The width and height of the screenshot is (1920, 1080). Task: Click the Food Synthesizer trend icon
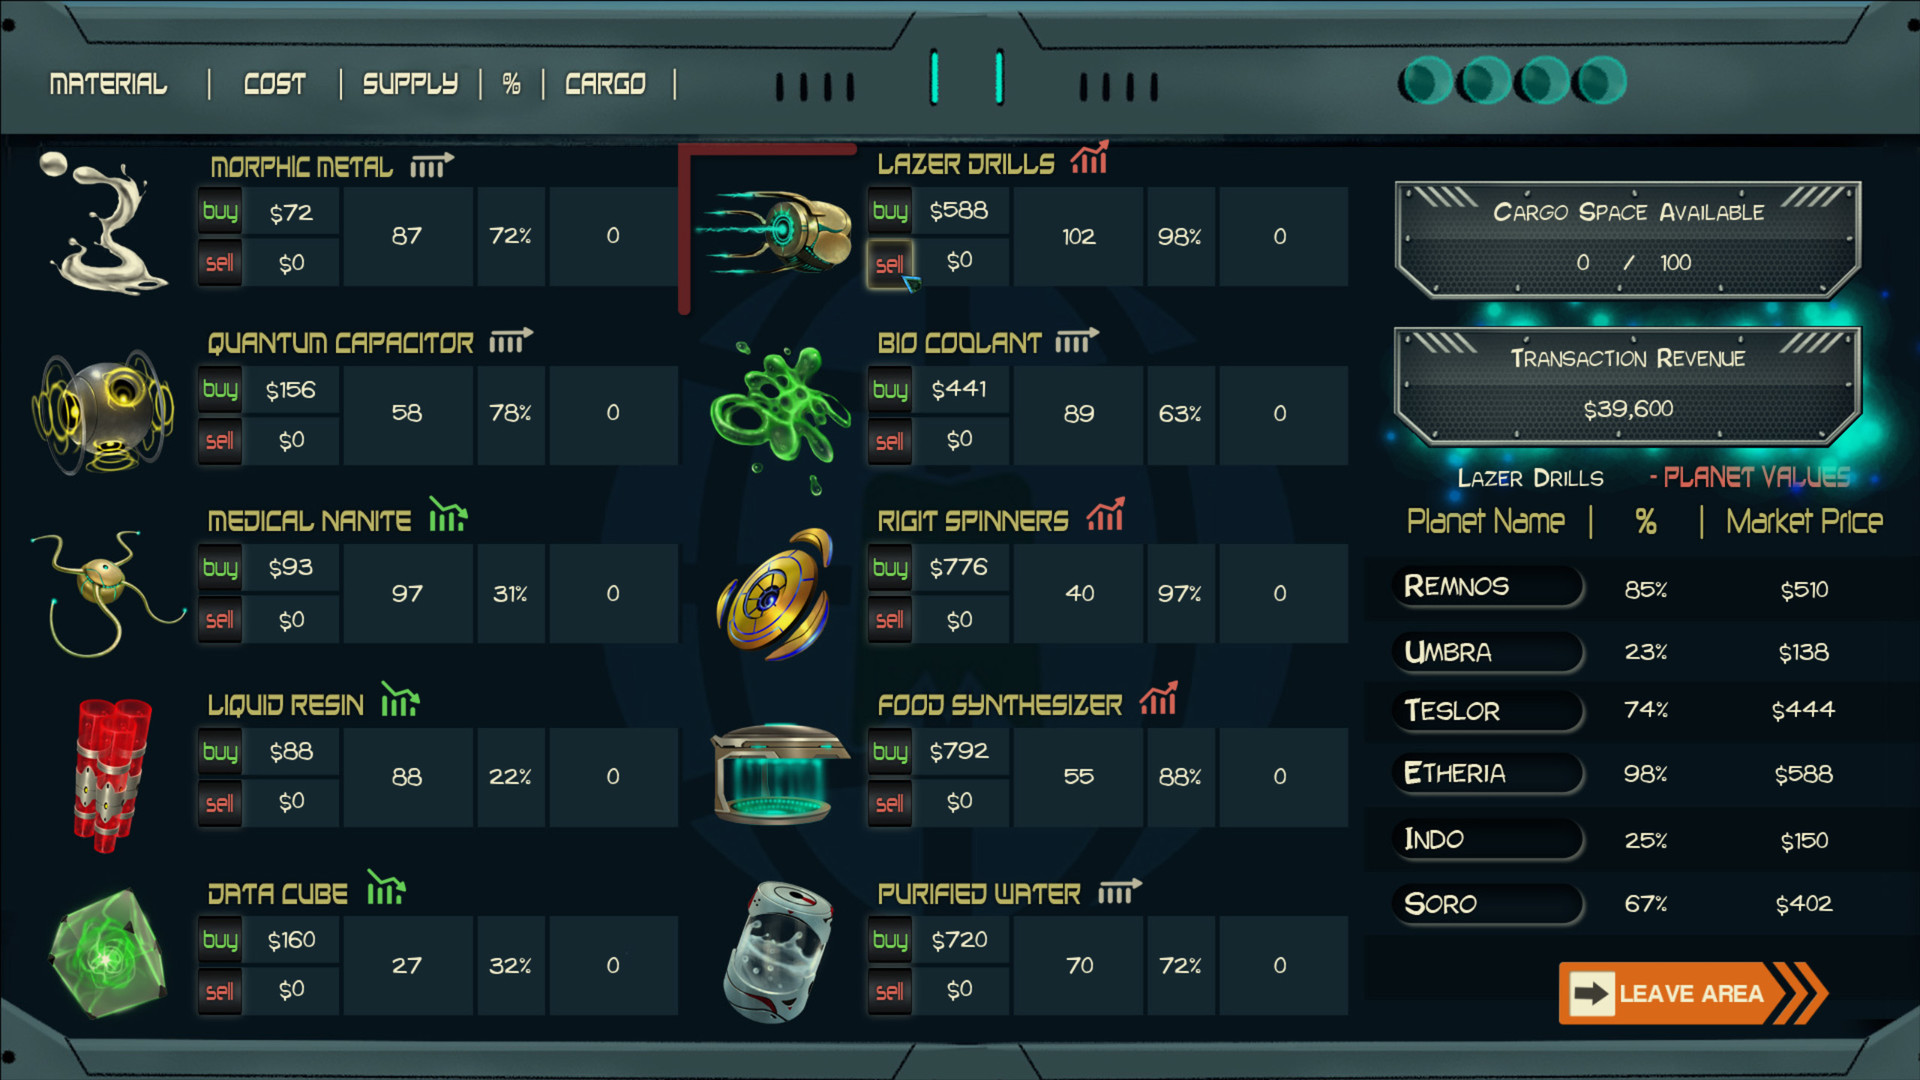(x=1158, y=699)
